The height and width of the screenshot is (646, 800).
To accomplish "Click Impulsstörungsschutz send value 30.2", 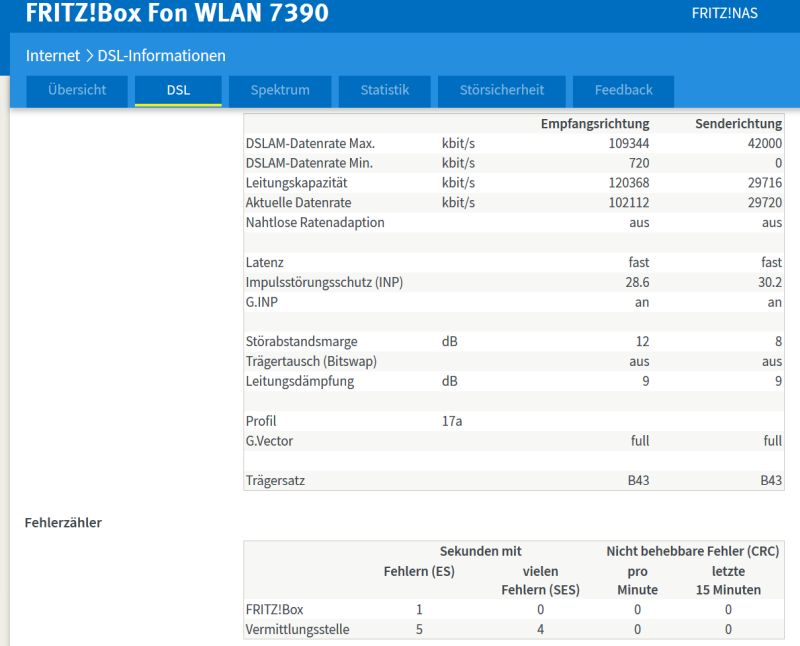I will point(770,282).
